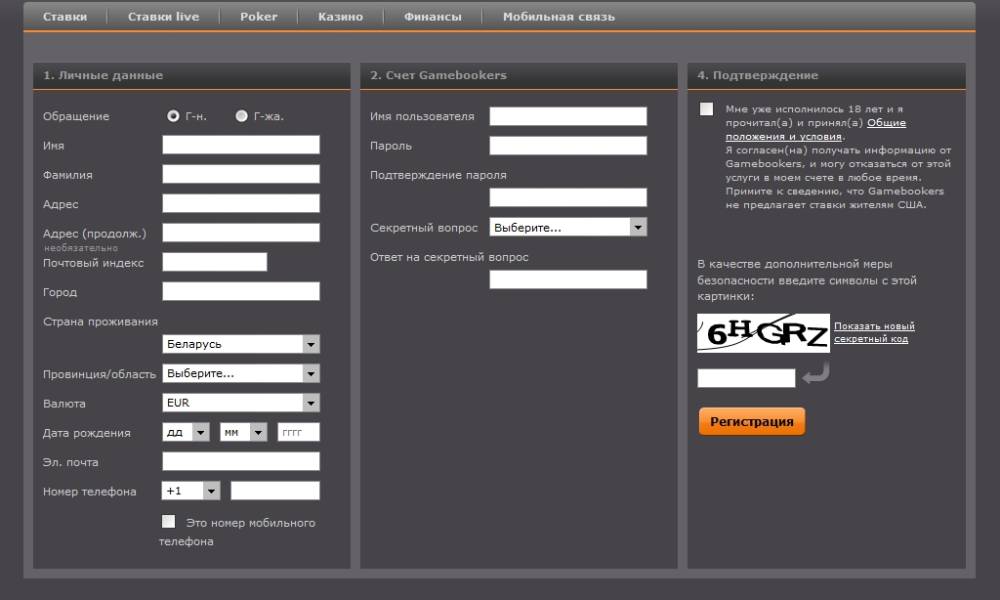Open the birth day ДД dropdown
Screen dimensions: 1000x600
click(x=186, y=432)
